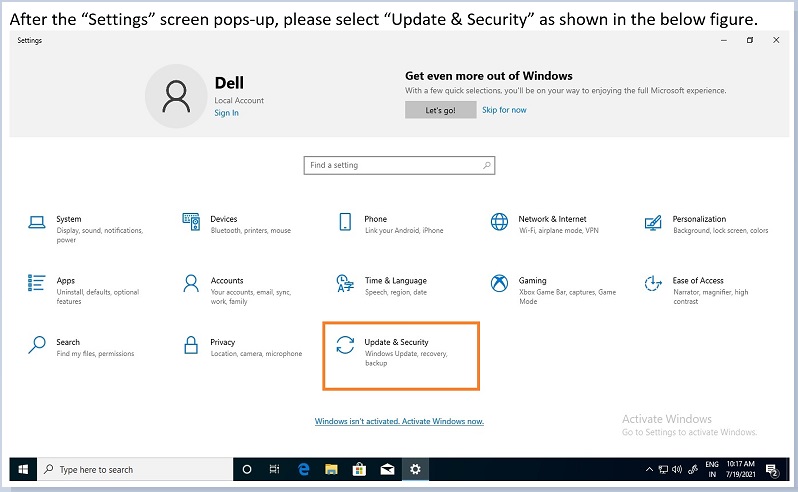Screen dimensions: 798x492
Task: Click 'Windows Update, recovery, backup' description
Action: pyautogui.click(x=406, y=358)
